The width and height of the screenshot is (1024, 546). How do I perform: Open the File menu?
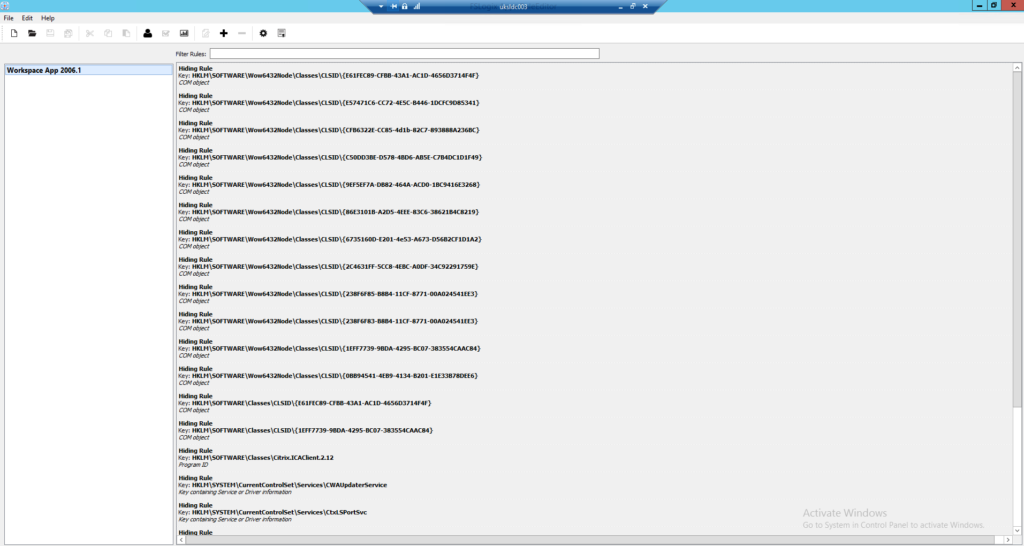9,18
